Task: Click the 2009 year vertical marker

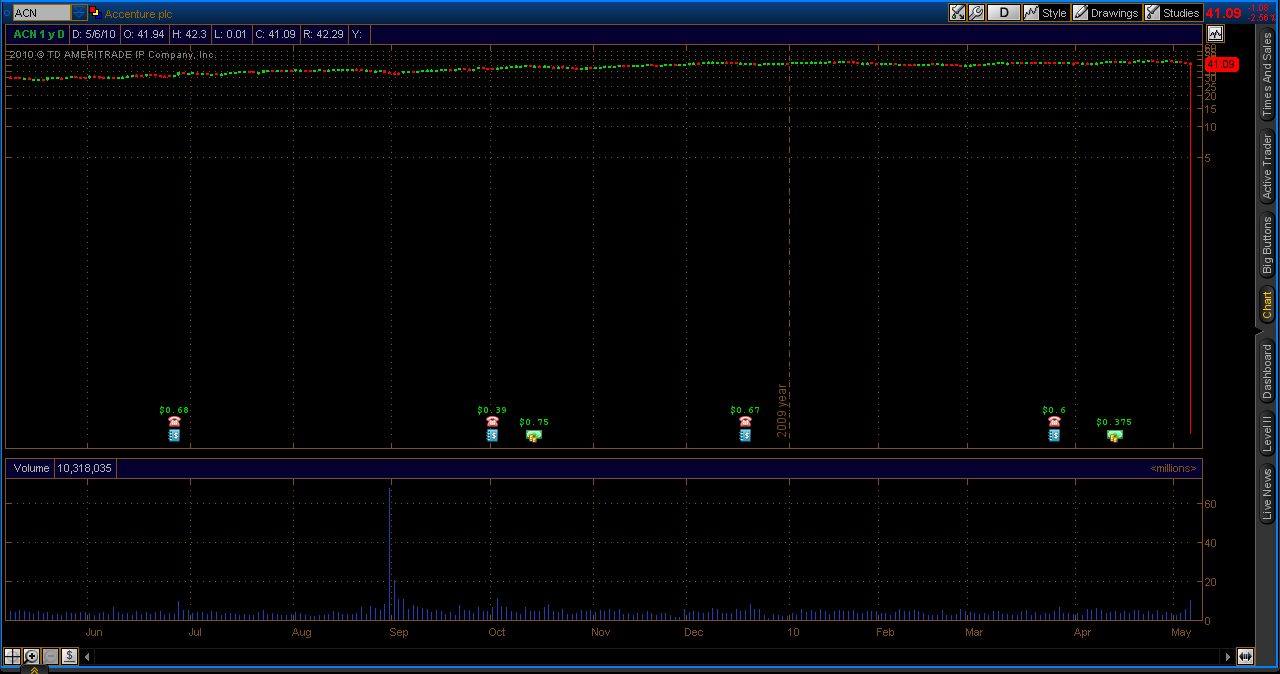Action: (x=783, y=410)
